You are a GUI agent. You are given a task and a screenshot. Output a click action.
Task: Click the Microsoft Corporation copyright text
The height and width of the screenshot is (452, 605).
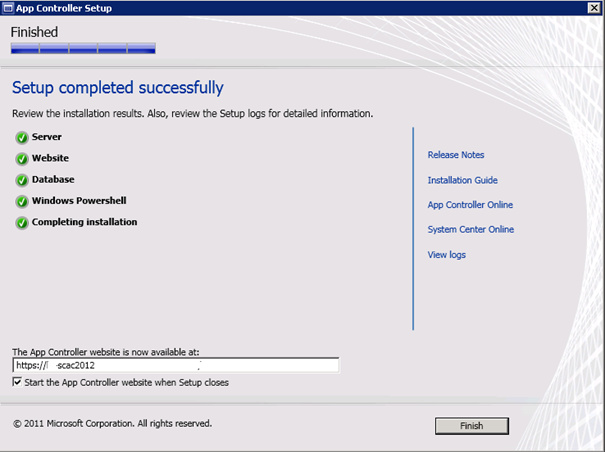[112, 423]
